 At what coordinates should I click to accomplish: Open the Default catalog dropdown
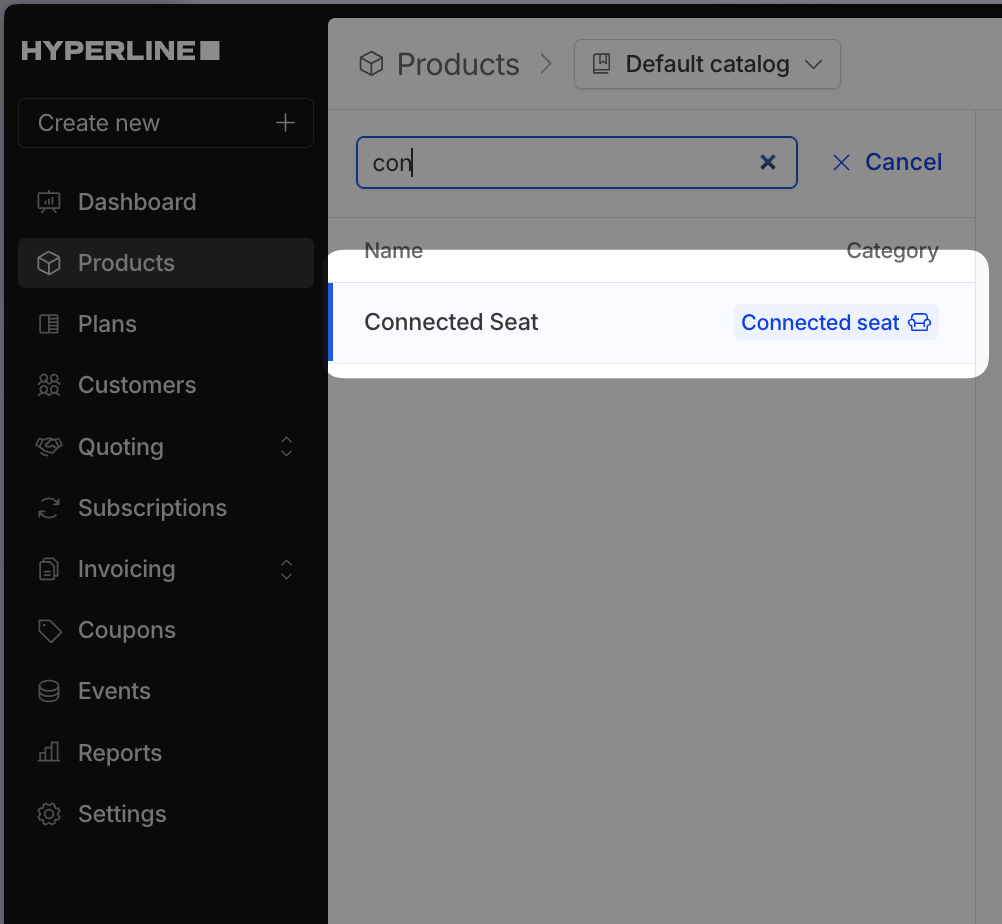pyautogui.click(x=707, y=64)
